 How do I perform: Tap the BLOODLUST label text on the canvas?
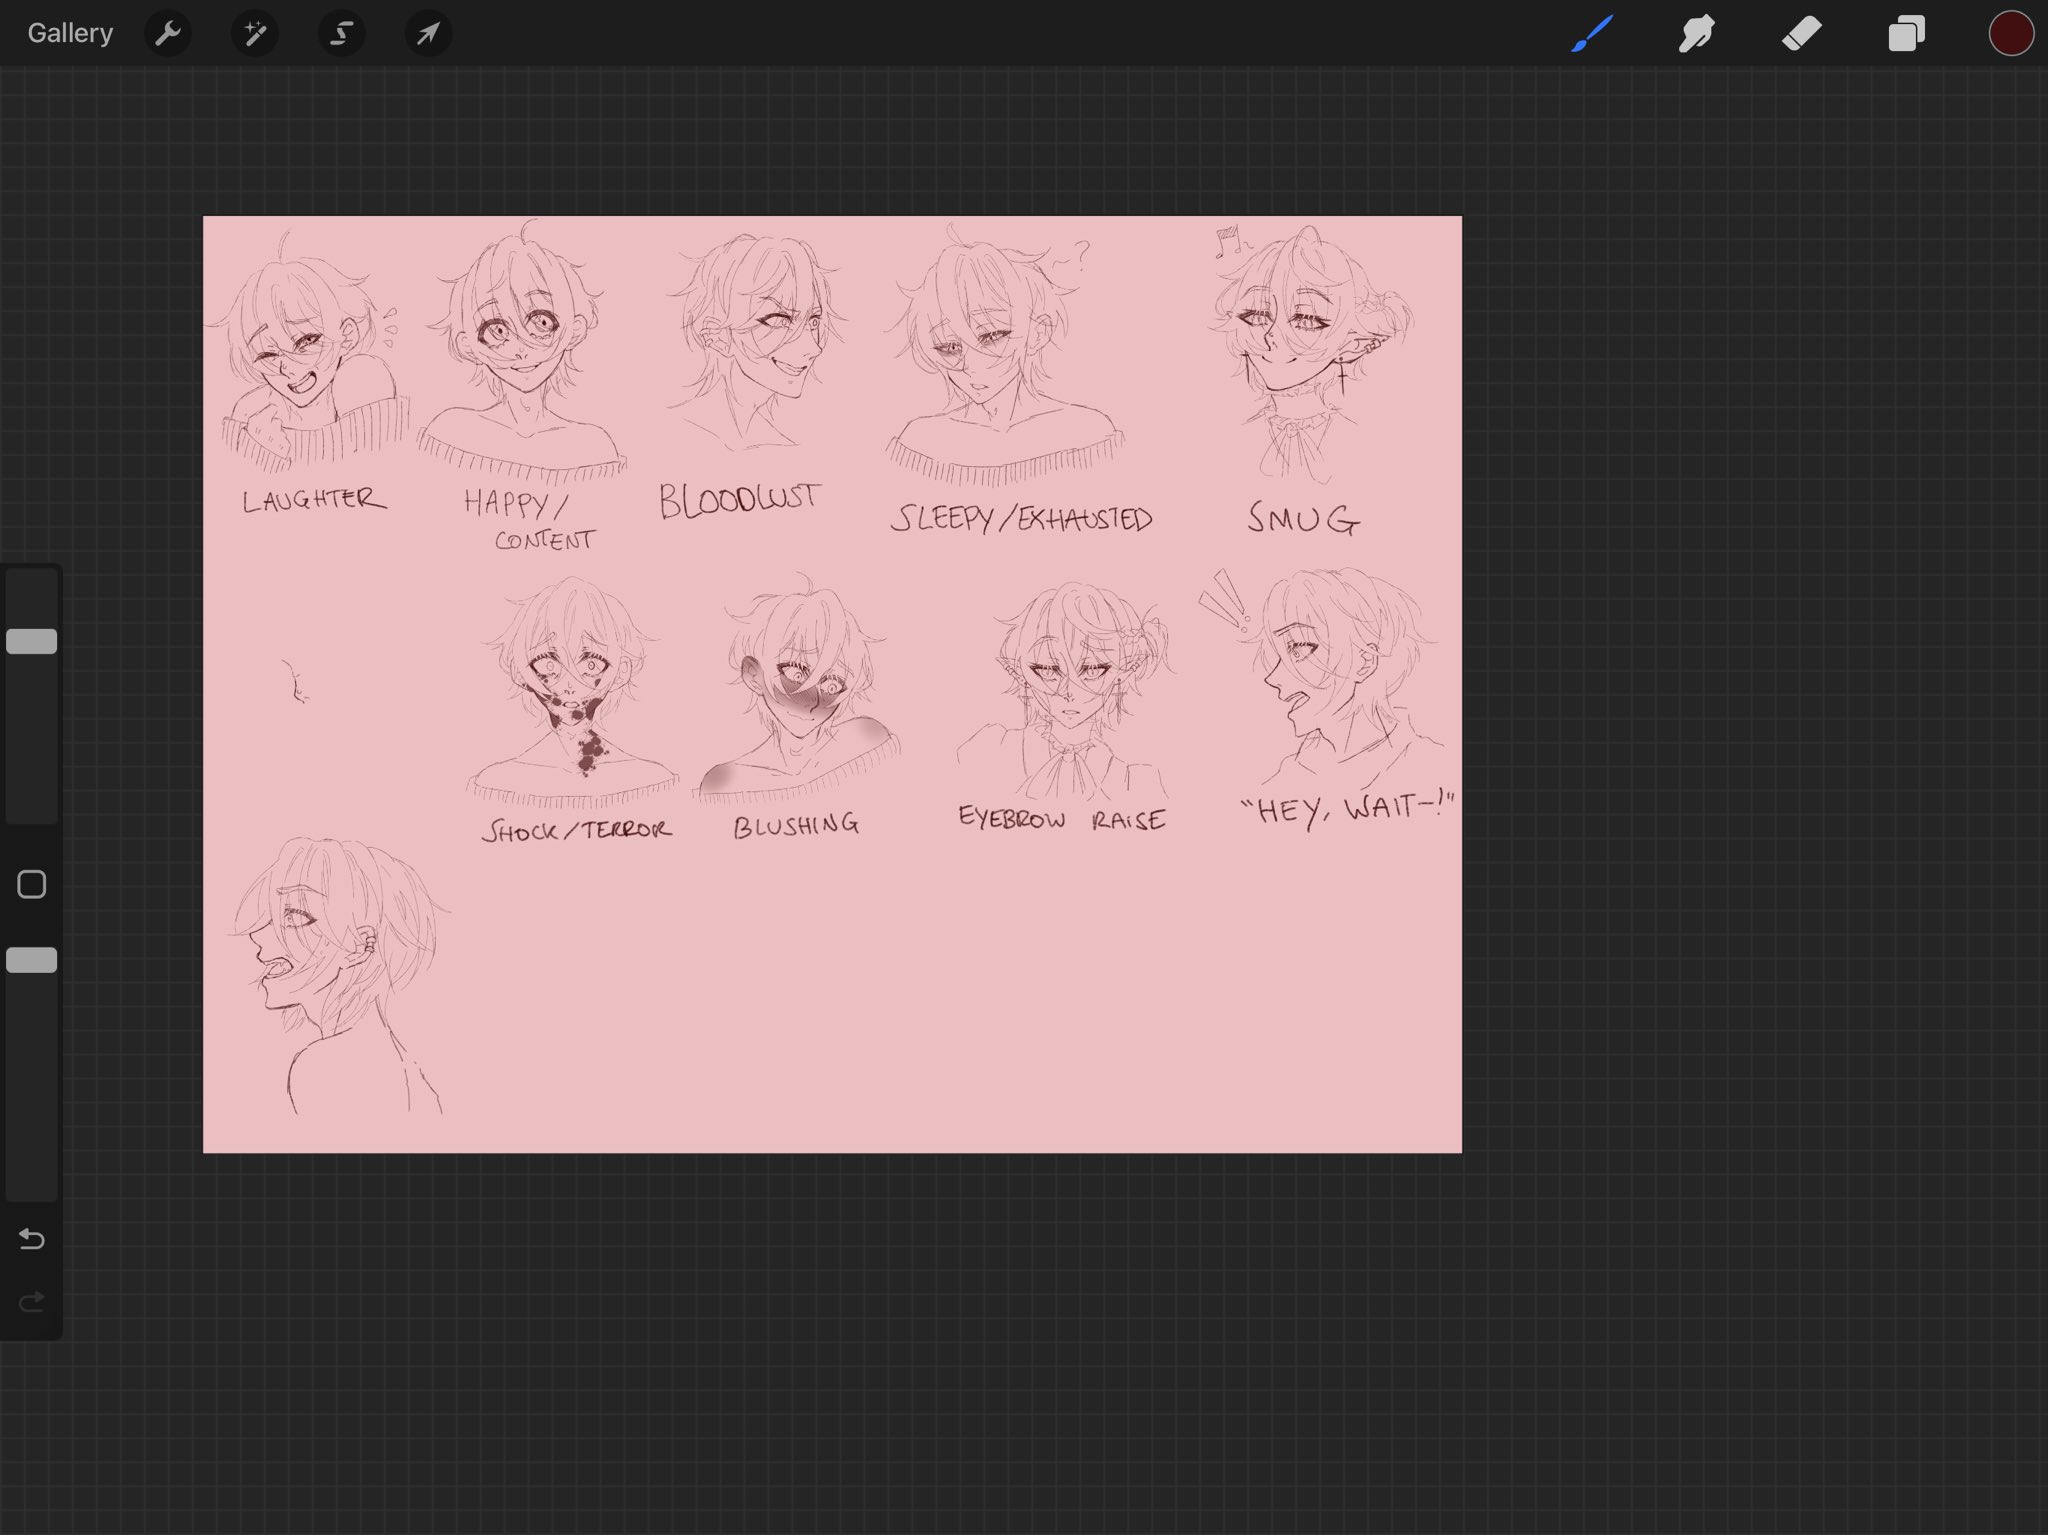point(739,499)
